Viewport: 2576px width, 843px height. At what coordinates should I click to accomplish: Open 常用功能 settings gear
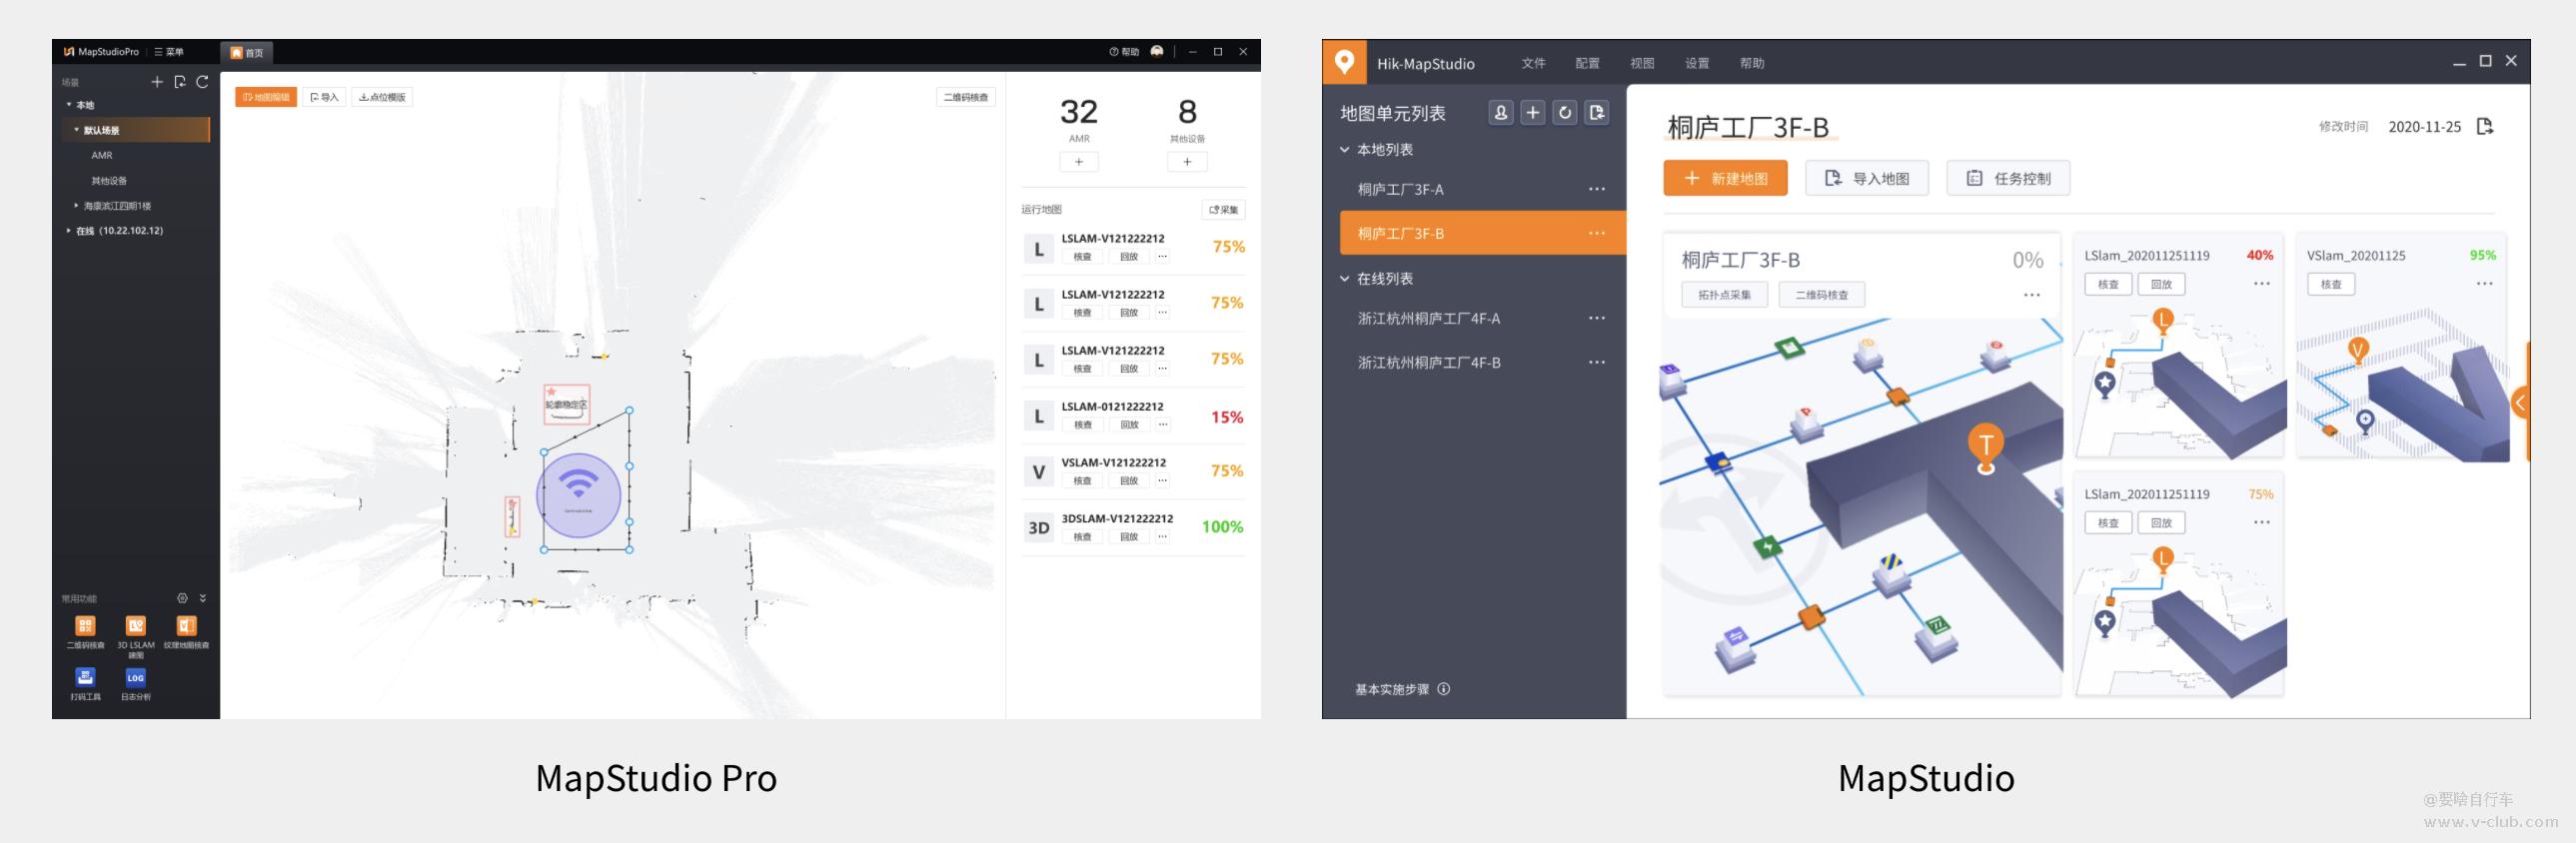(182, 598)
